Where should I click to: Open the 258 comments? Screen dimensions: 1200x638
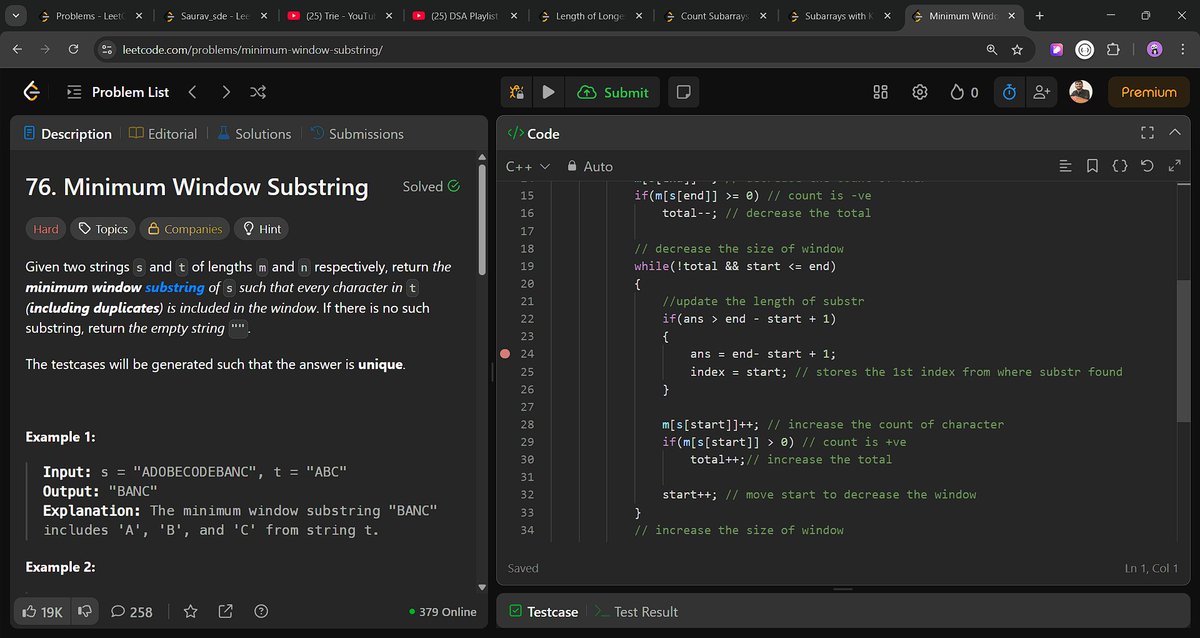click(132, 611)
